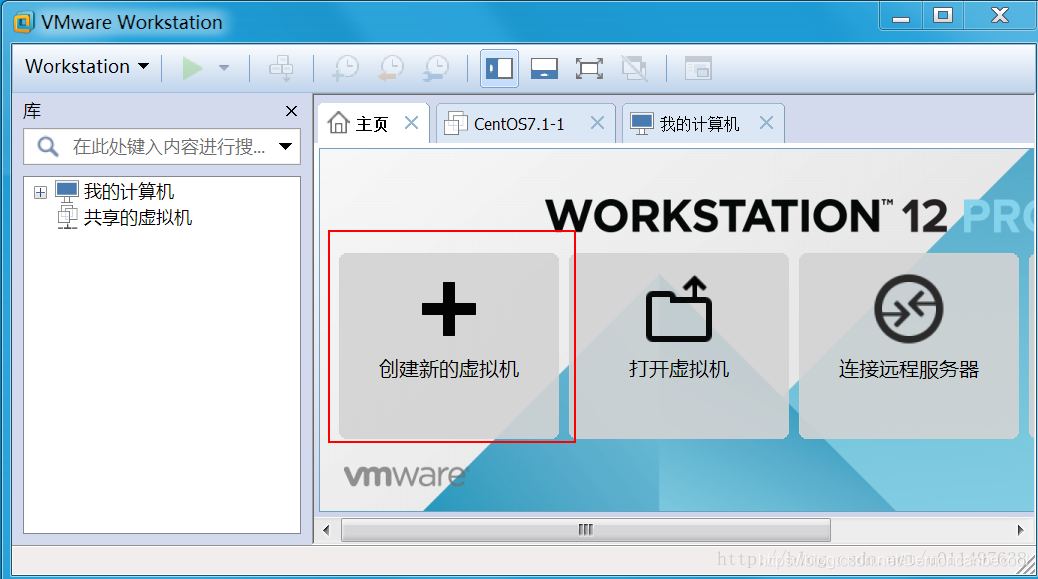Revert to snapshot using clock-arrow icon

[x=391, y=68]
